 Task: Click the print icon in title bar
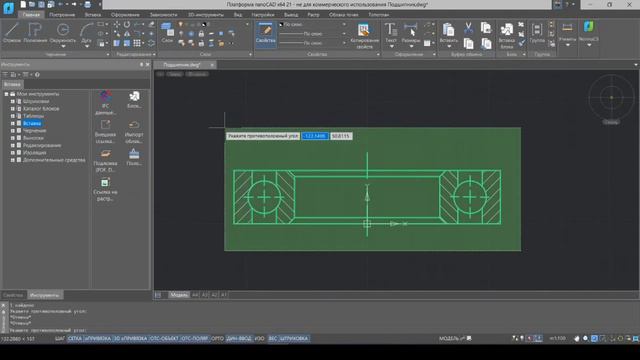click(x=87, y=4)
